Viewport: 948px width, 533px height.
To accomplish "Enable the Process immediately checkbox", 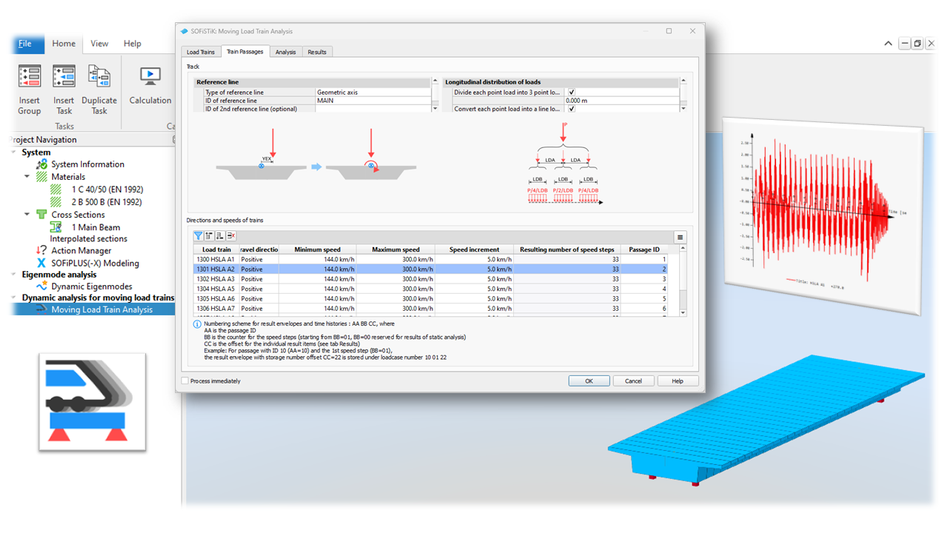I will [x=185, y=381].
